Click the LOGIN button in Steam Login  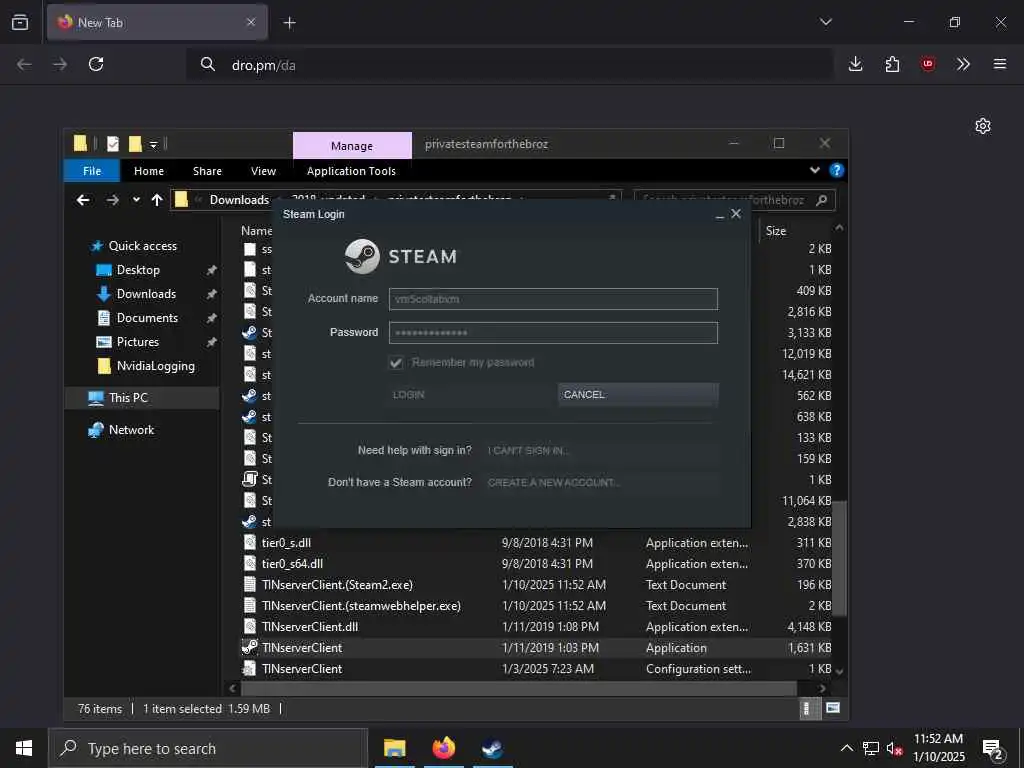(x=469, y=394)
